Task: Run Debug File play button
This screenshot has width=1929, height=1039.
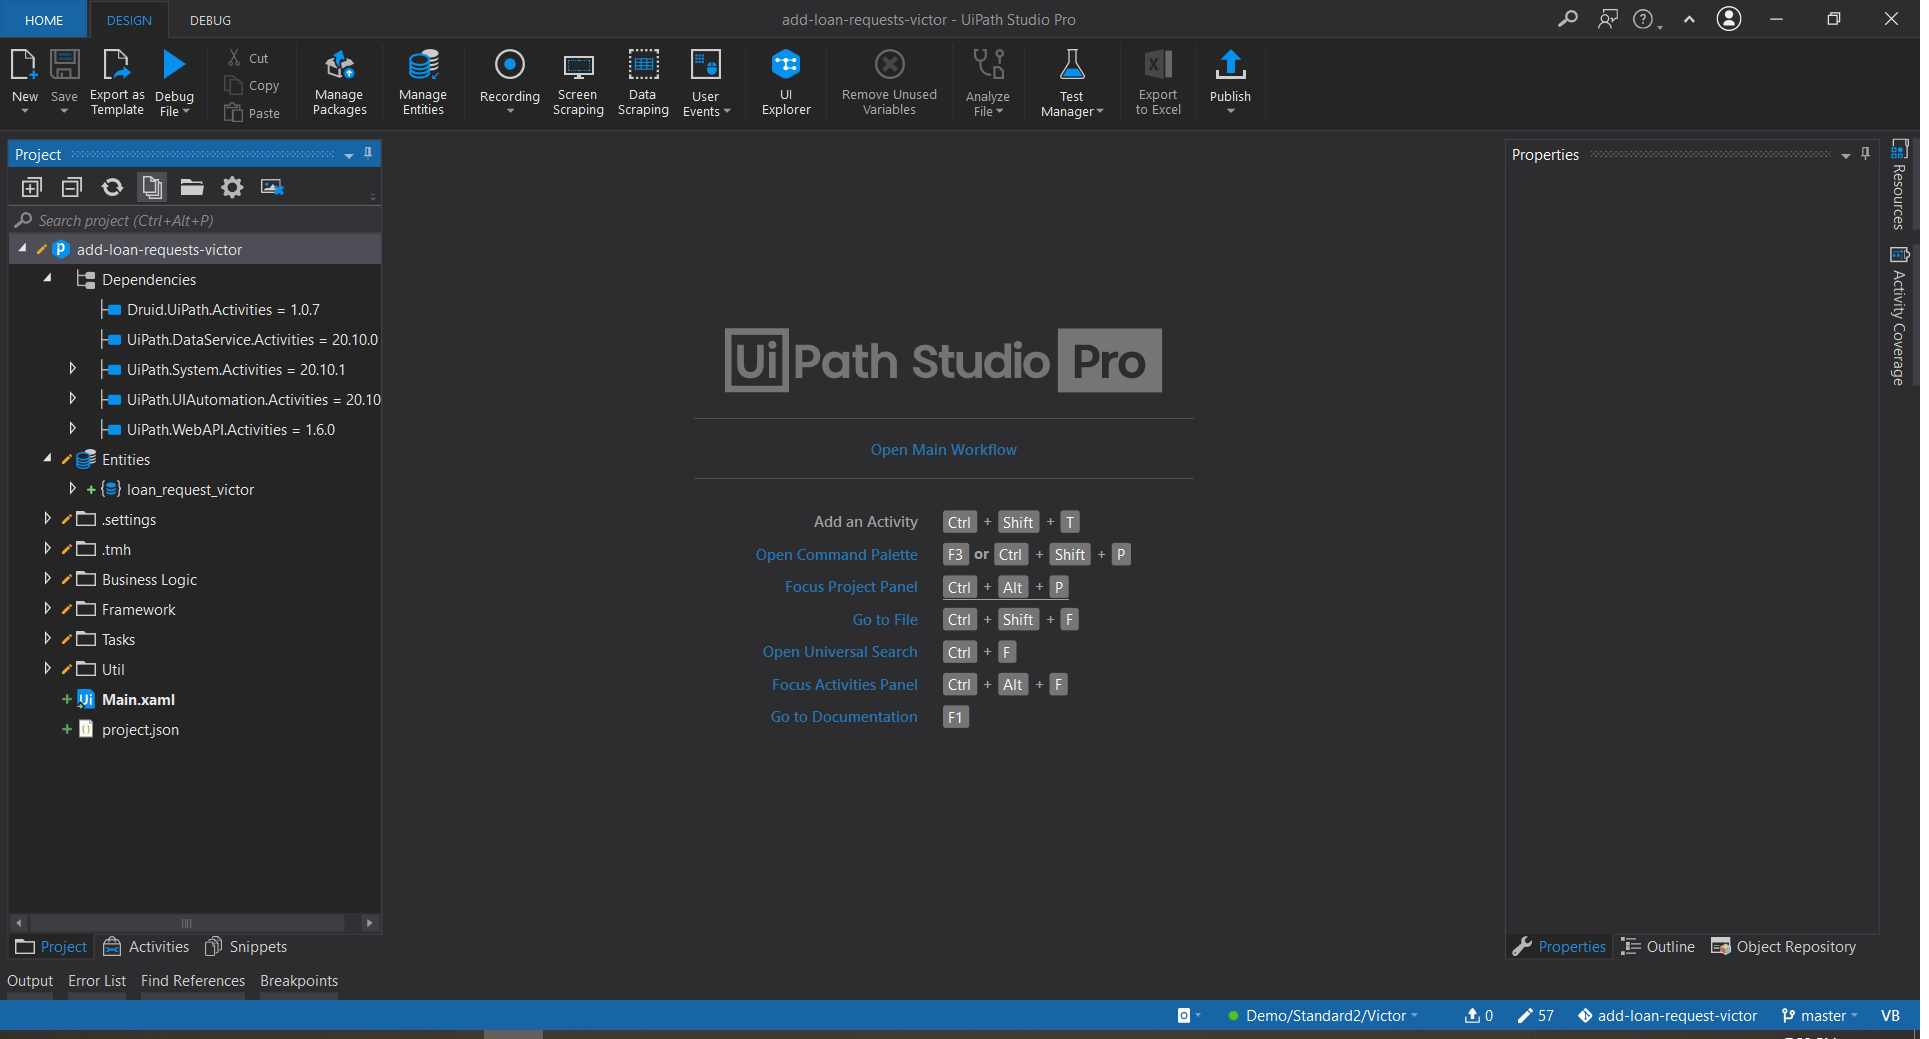Action: tap(174, 65)
